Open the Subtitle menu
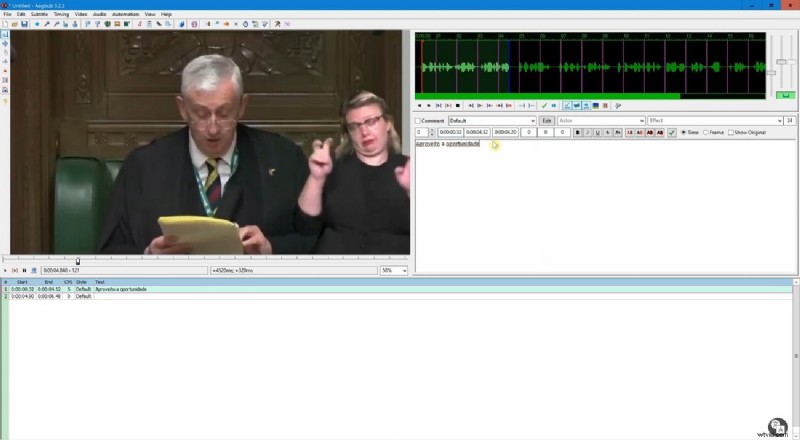Screen dimensions: 800x440 pos(39,15)
